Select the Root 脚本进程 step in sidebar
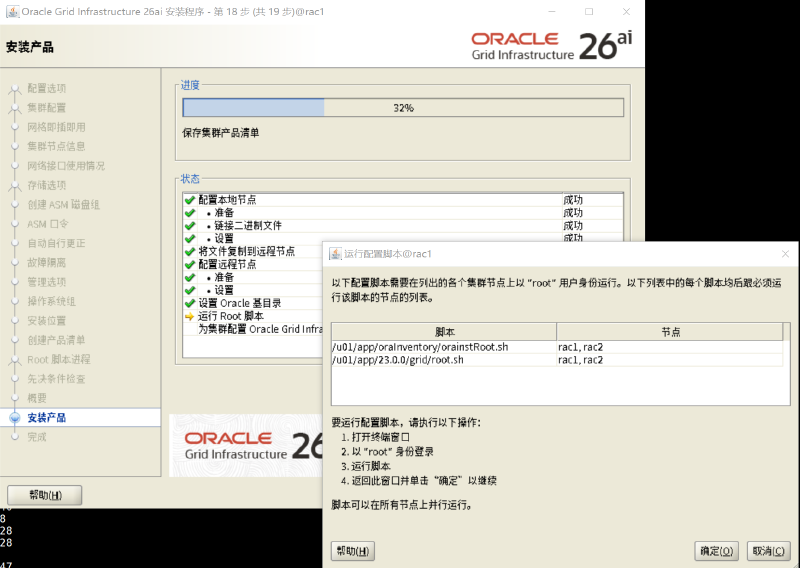This screenshot has height=568, width=800. pyautogui.click(x=59, y=359)
